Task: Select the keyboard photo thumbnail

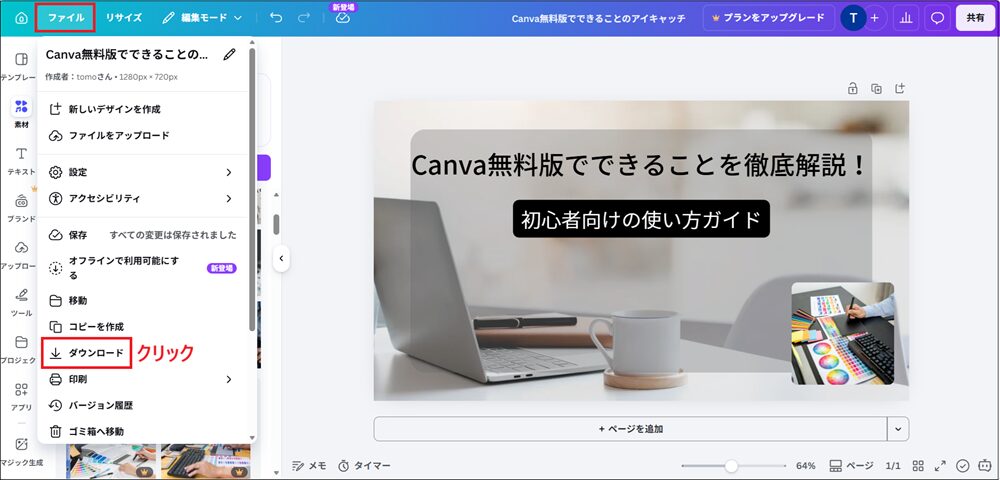Action: click(x=205, y=462)
